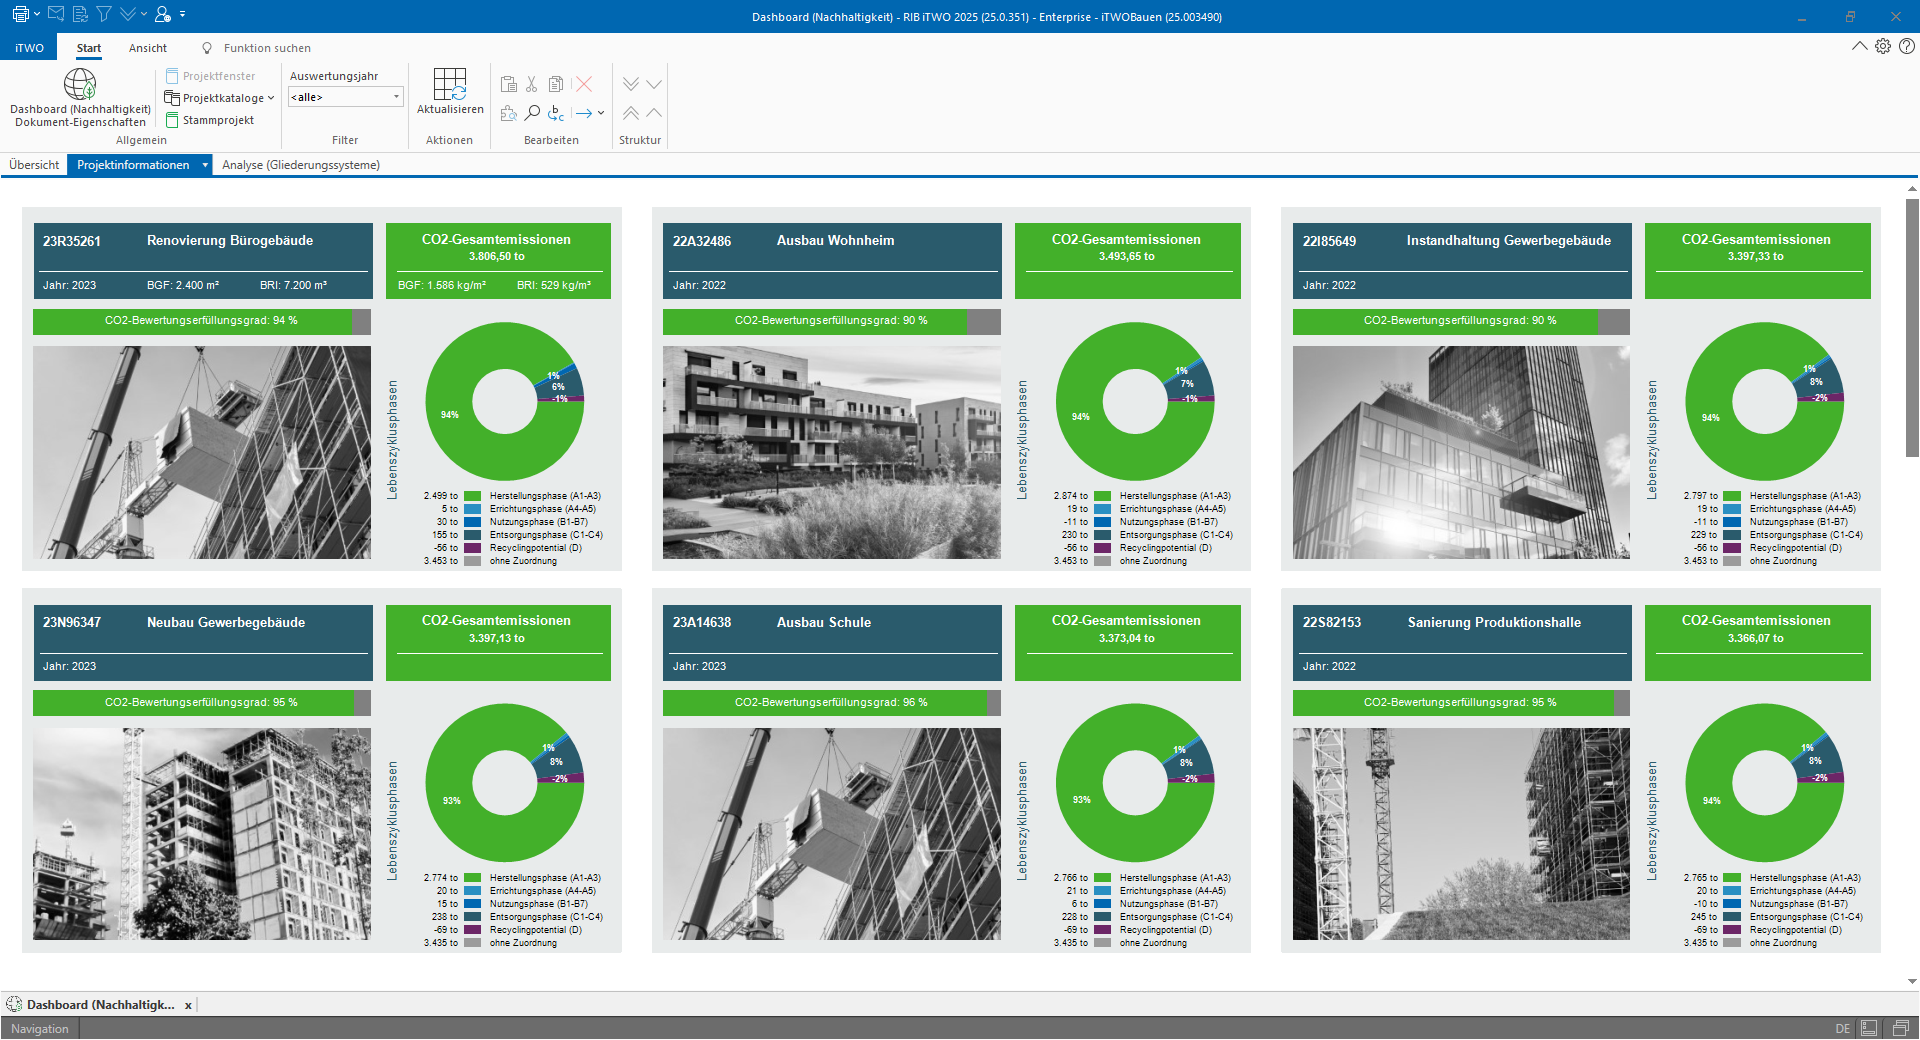
Task: Click the Renovierung Bürogebäude project image
Action: coord(202,452)
